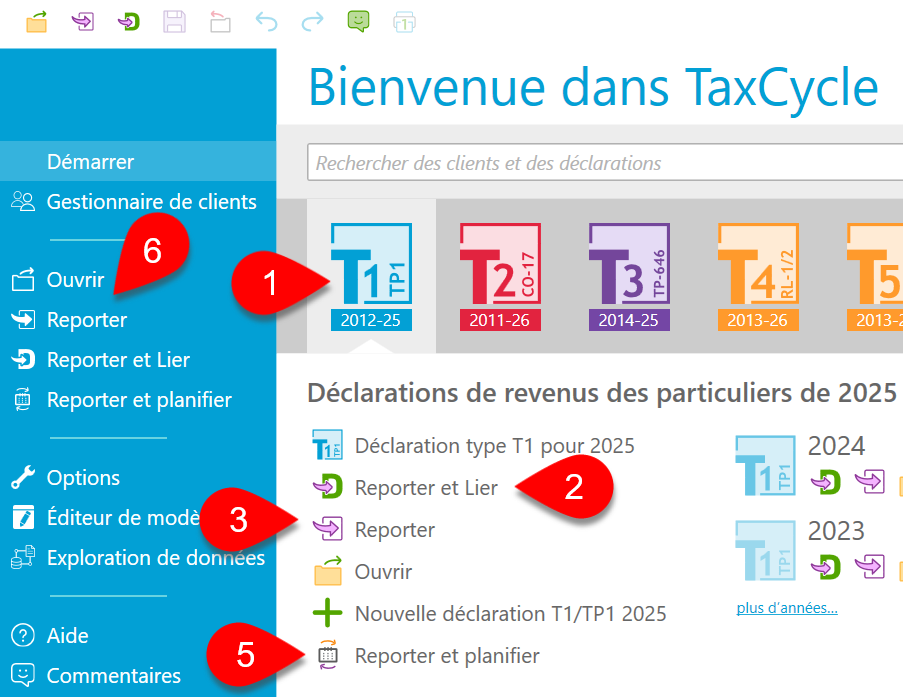Click the wrench icon beside Options
The height and width of the screenshot is (697, 903).
click(x=23, y=478)
